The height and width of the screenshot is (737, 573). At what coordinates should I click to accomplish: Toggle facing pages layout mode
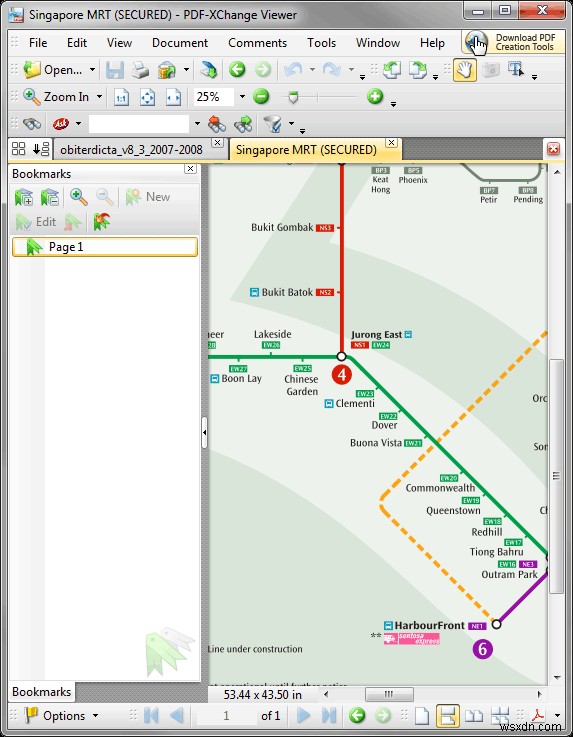point(474,715)
